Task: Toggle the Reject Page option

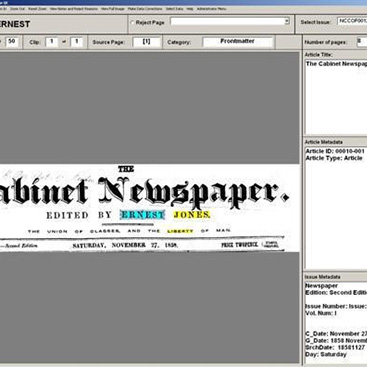Action: 133,23
